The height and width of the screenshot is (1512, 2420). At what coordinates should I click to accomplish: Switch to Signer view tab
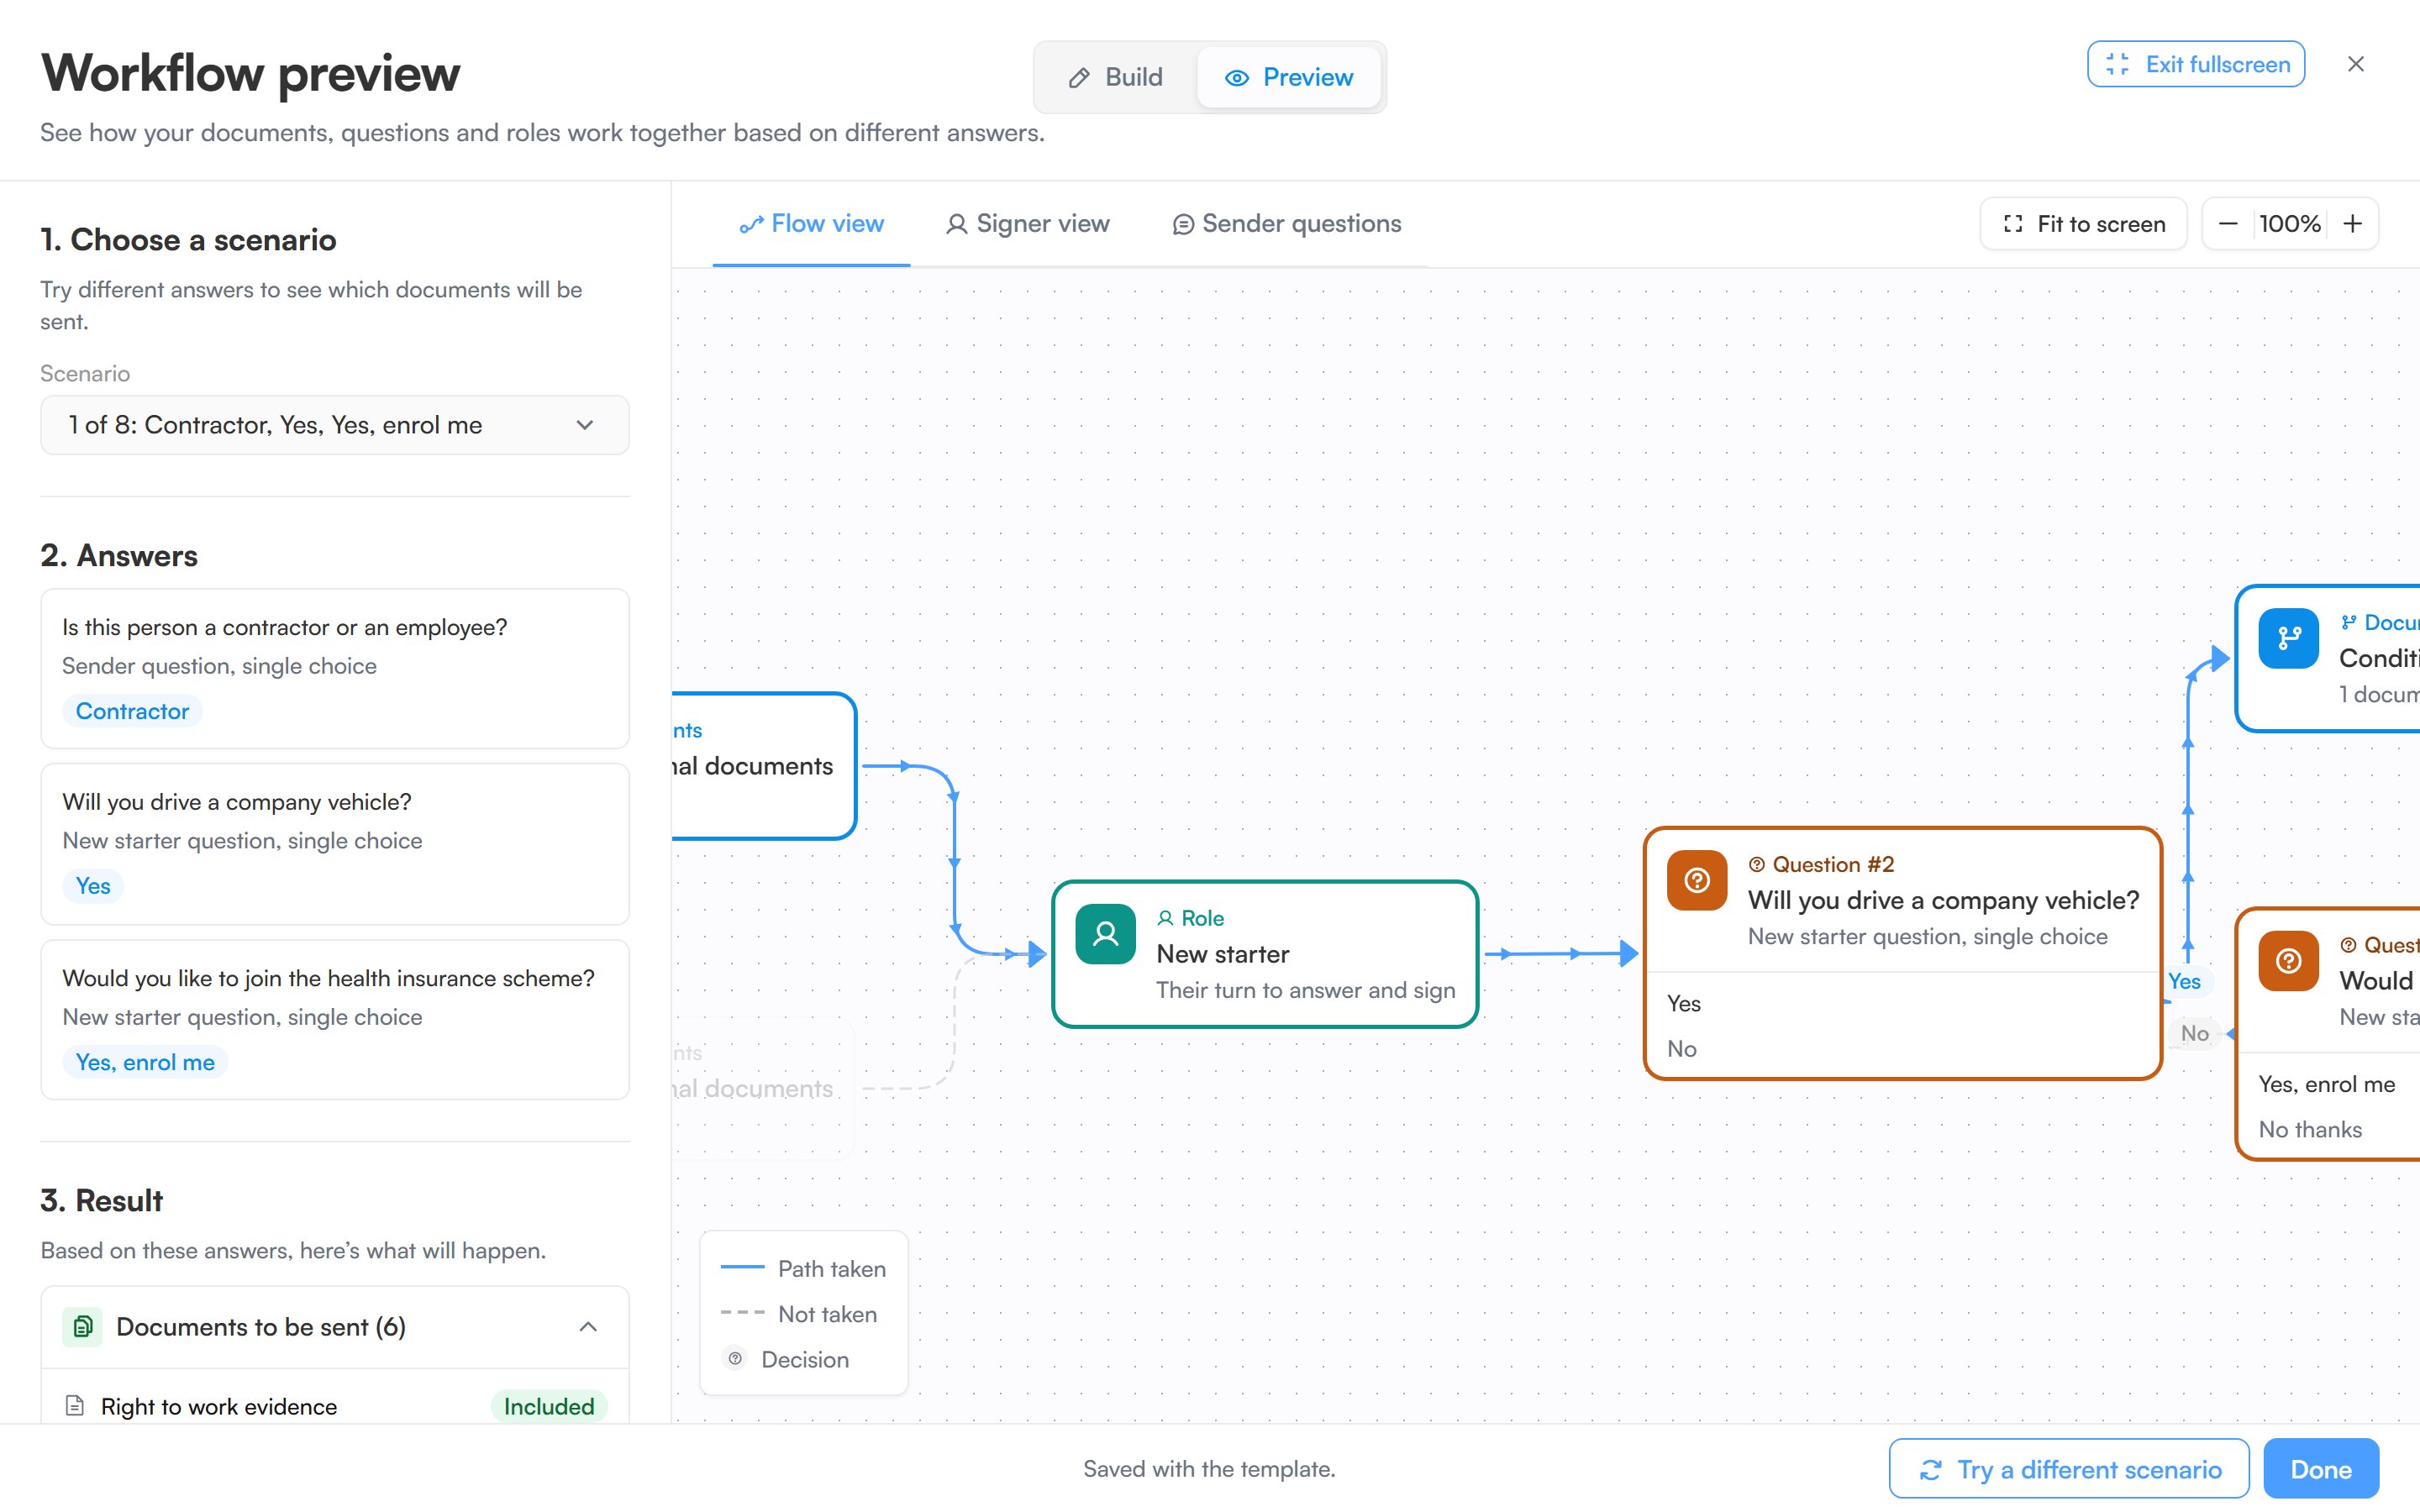click(1027, 224)
